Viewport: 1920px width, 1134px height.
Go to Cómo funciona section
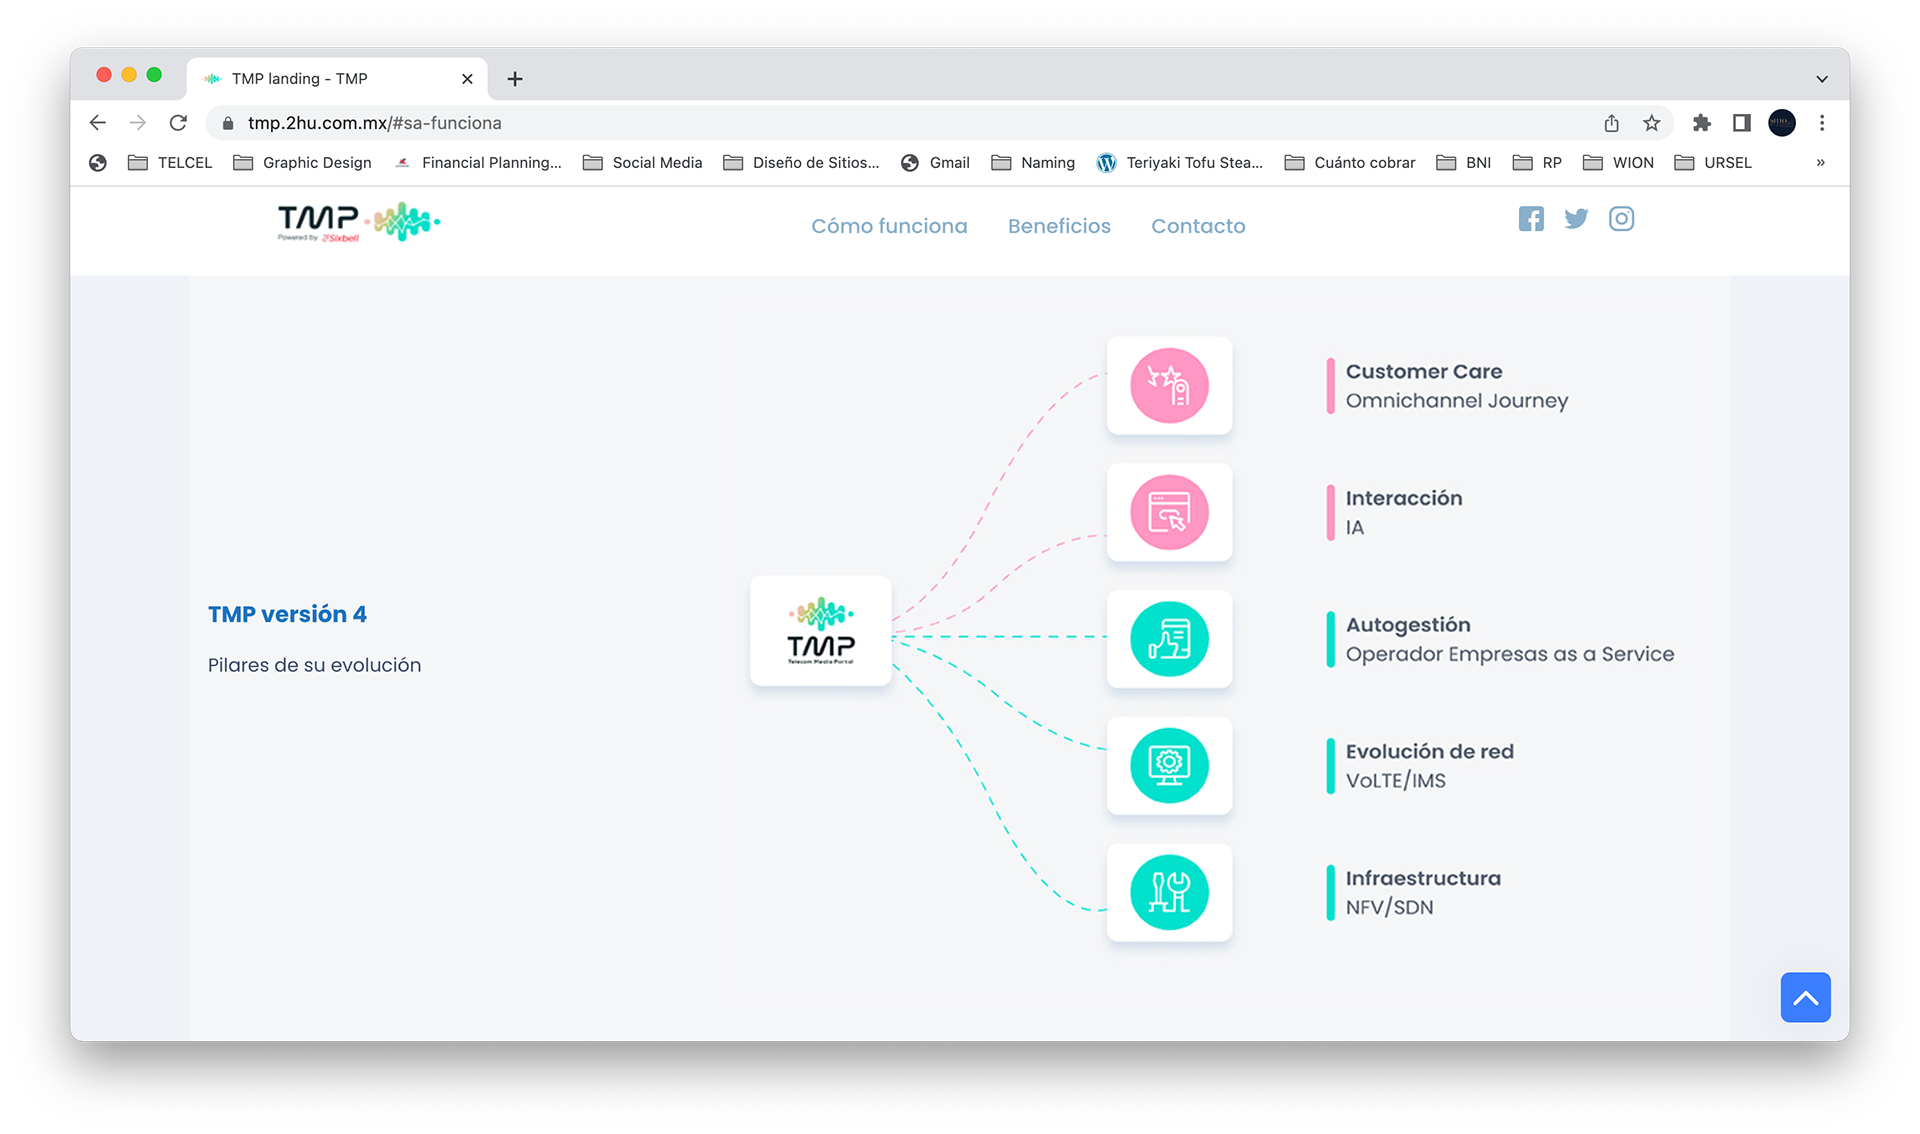tap(889, 226)
